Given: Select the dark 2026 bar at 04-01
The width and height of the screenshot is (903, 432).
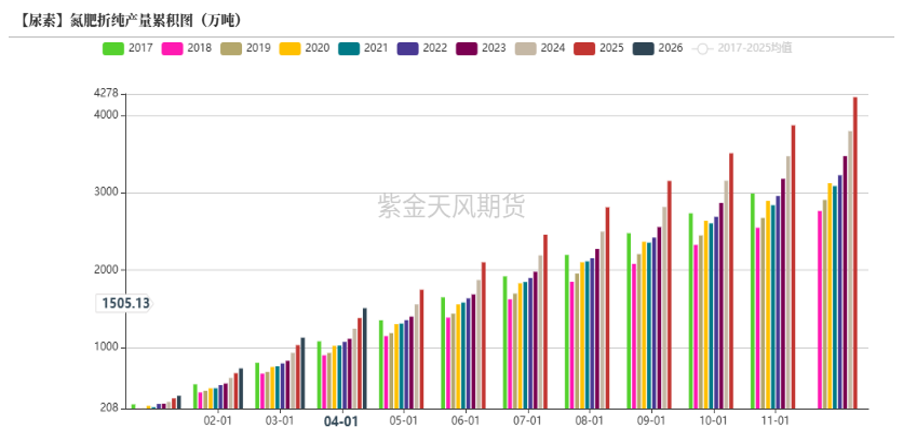Looking at the screenshot, I should [x=365, y=358].
